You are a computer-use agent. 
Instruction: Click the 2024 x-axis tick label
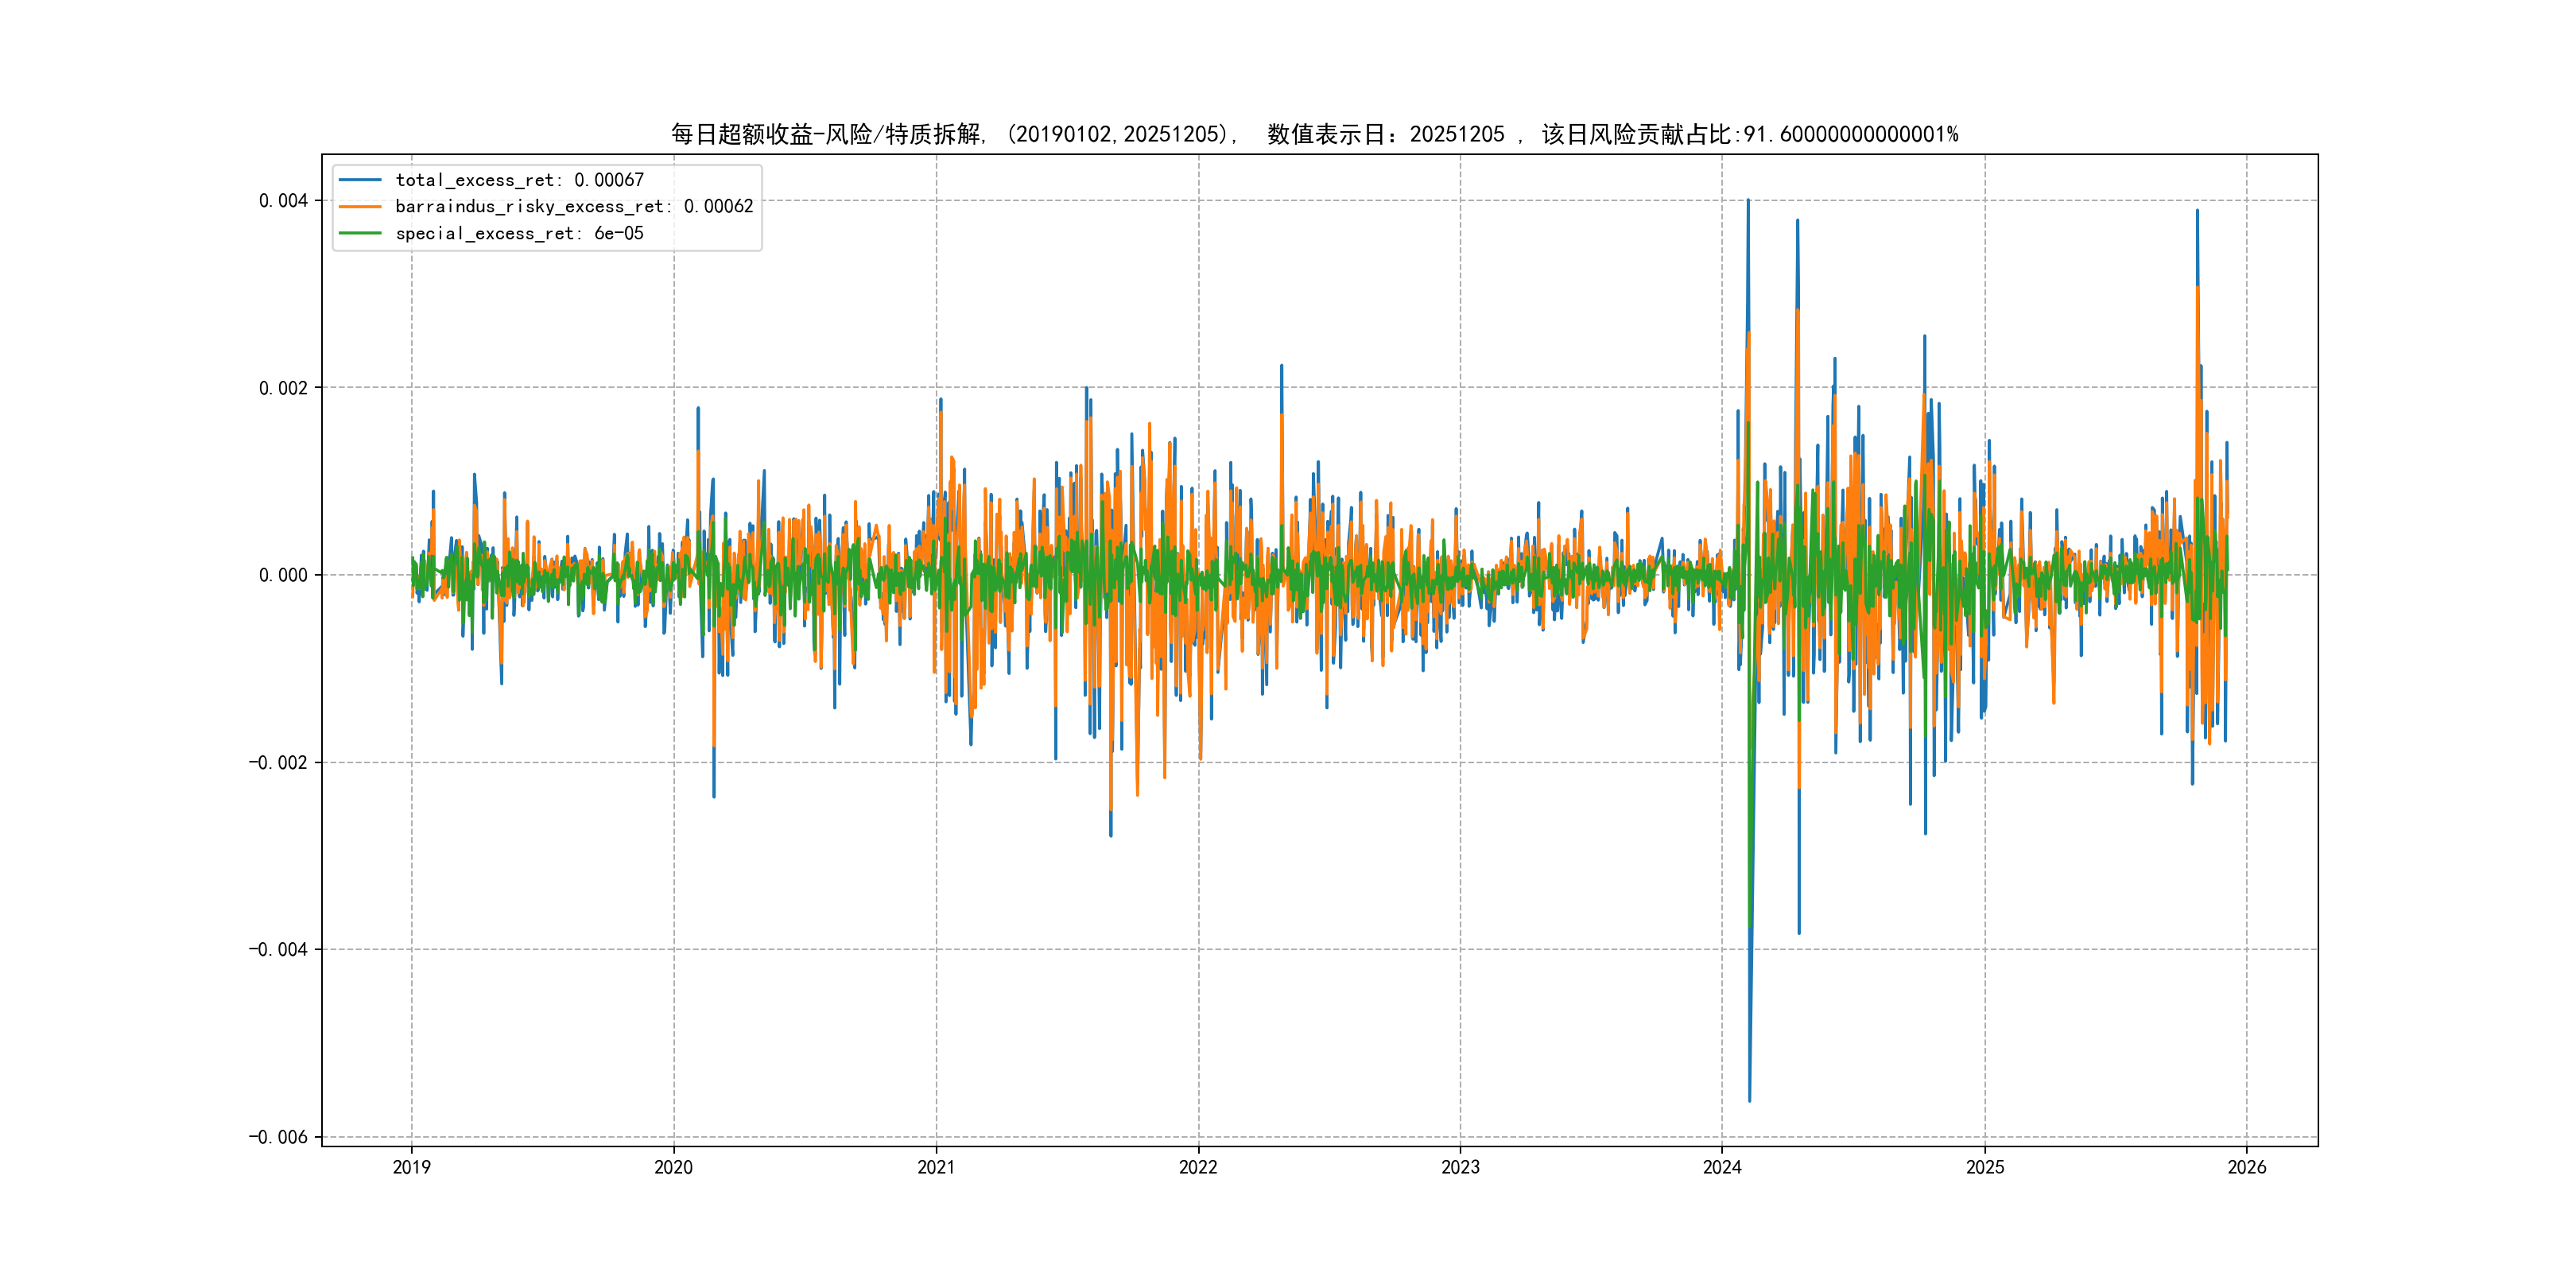(x=1722, y=1167)
